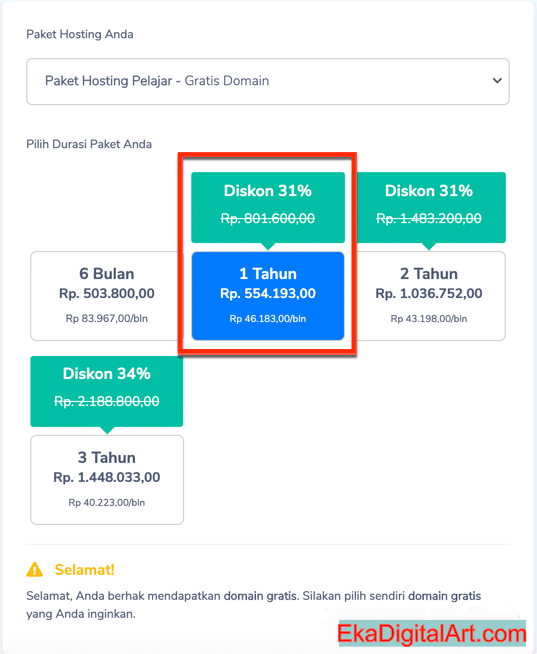Viewport: 537px width, 654px height.
Task: Select the 1 Tahun duration card
Action: (x=268, y=296)
